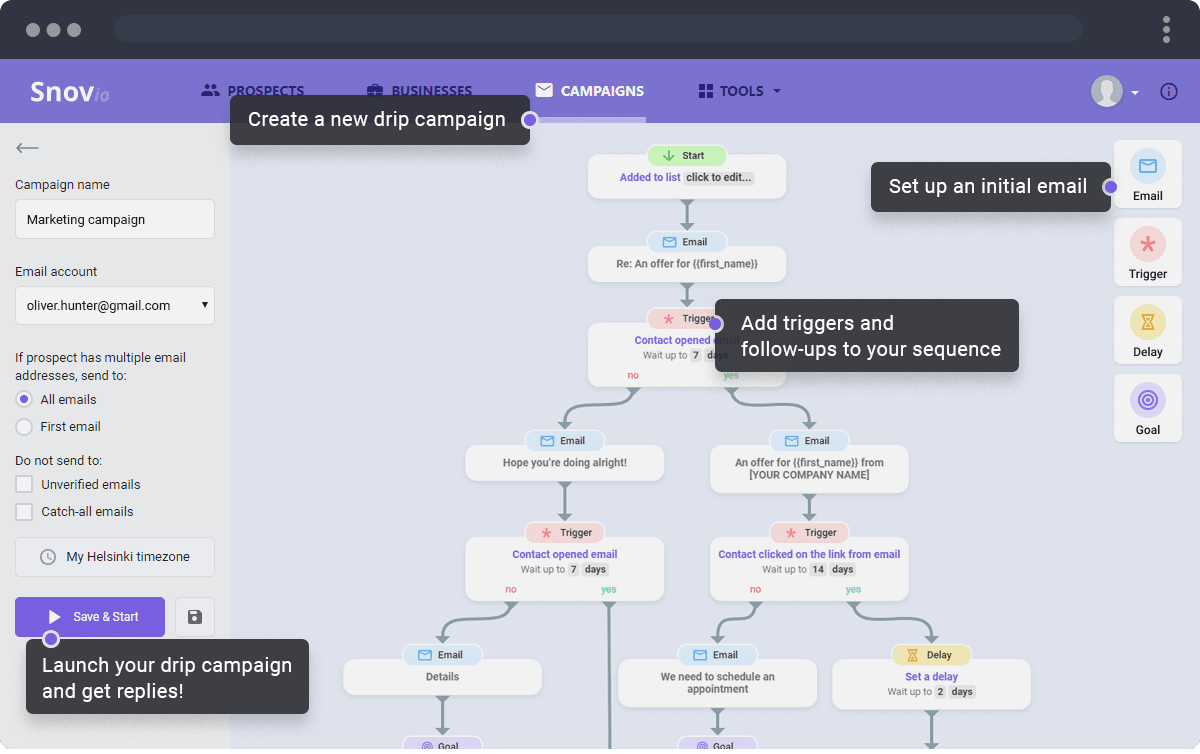Image resolution: width=1200 pixels, height=754 pixels.
Task: Select the Email block from the right sidebar
Action: [x=1147, y=174]
